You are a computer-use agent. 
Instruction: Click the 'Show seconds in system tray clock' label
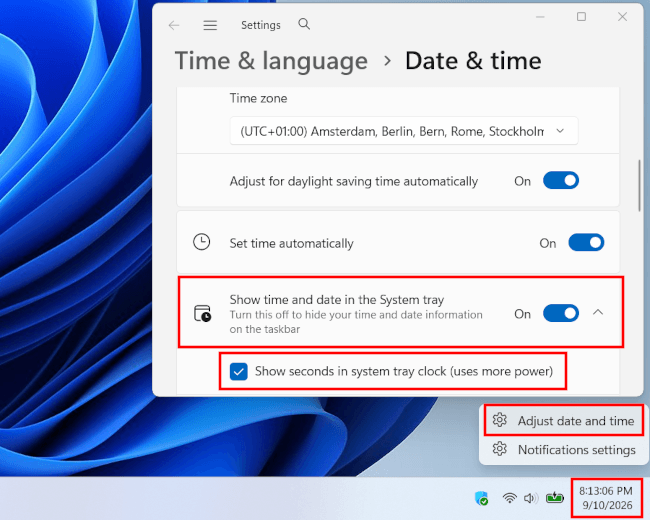tap(404, 371)
